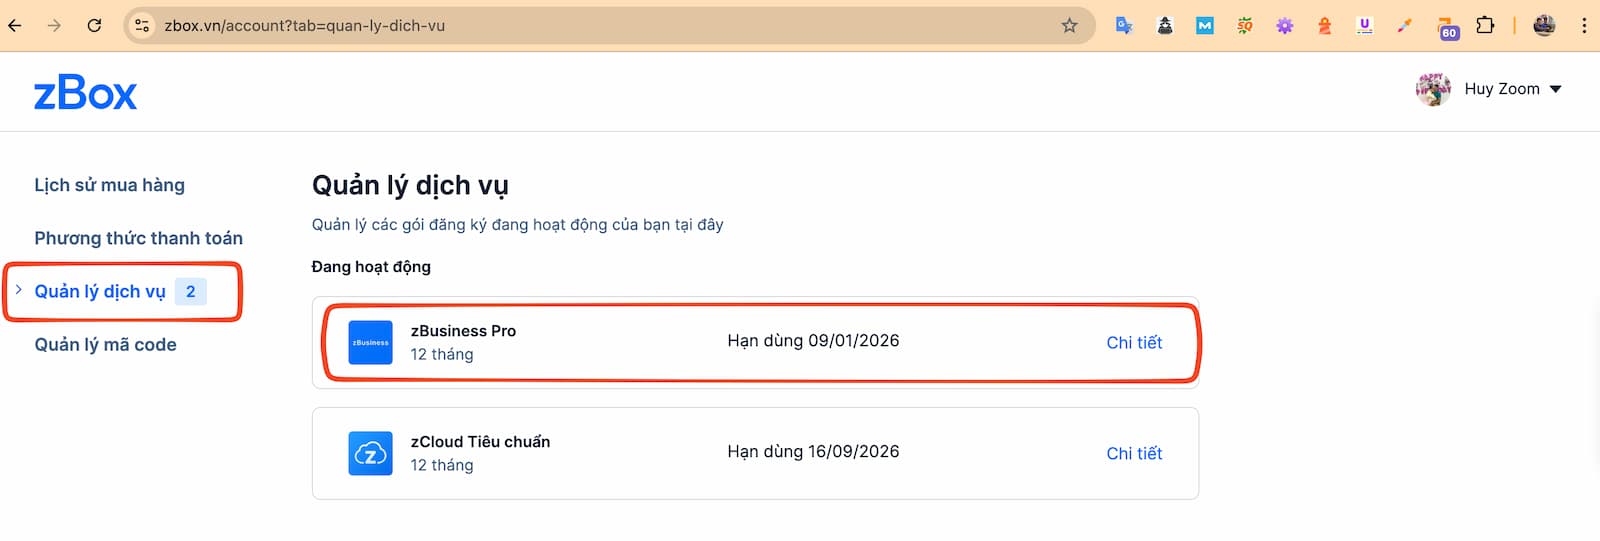
Task: Click the Huy Zoom user avatar
Action: 1433,89
